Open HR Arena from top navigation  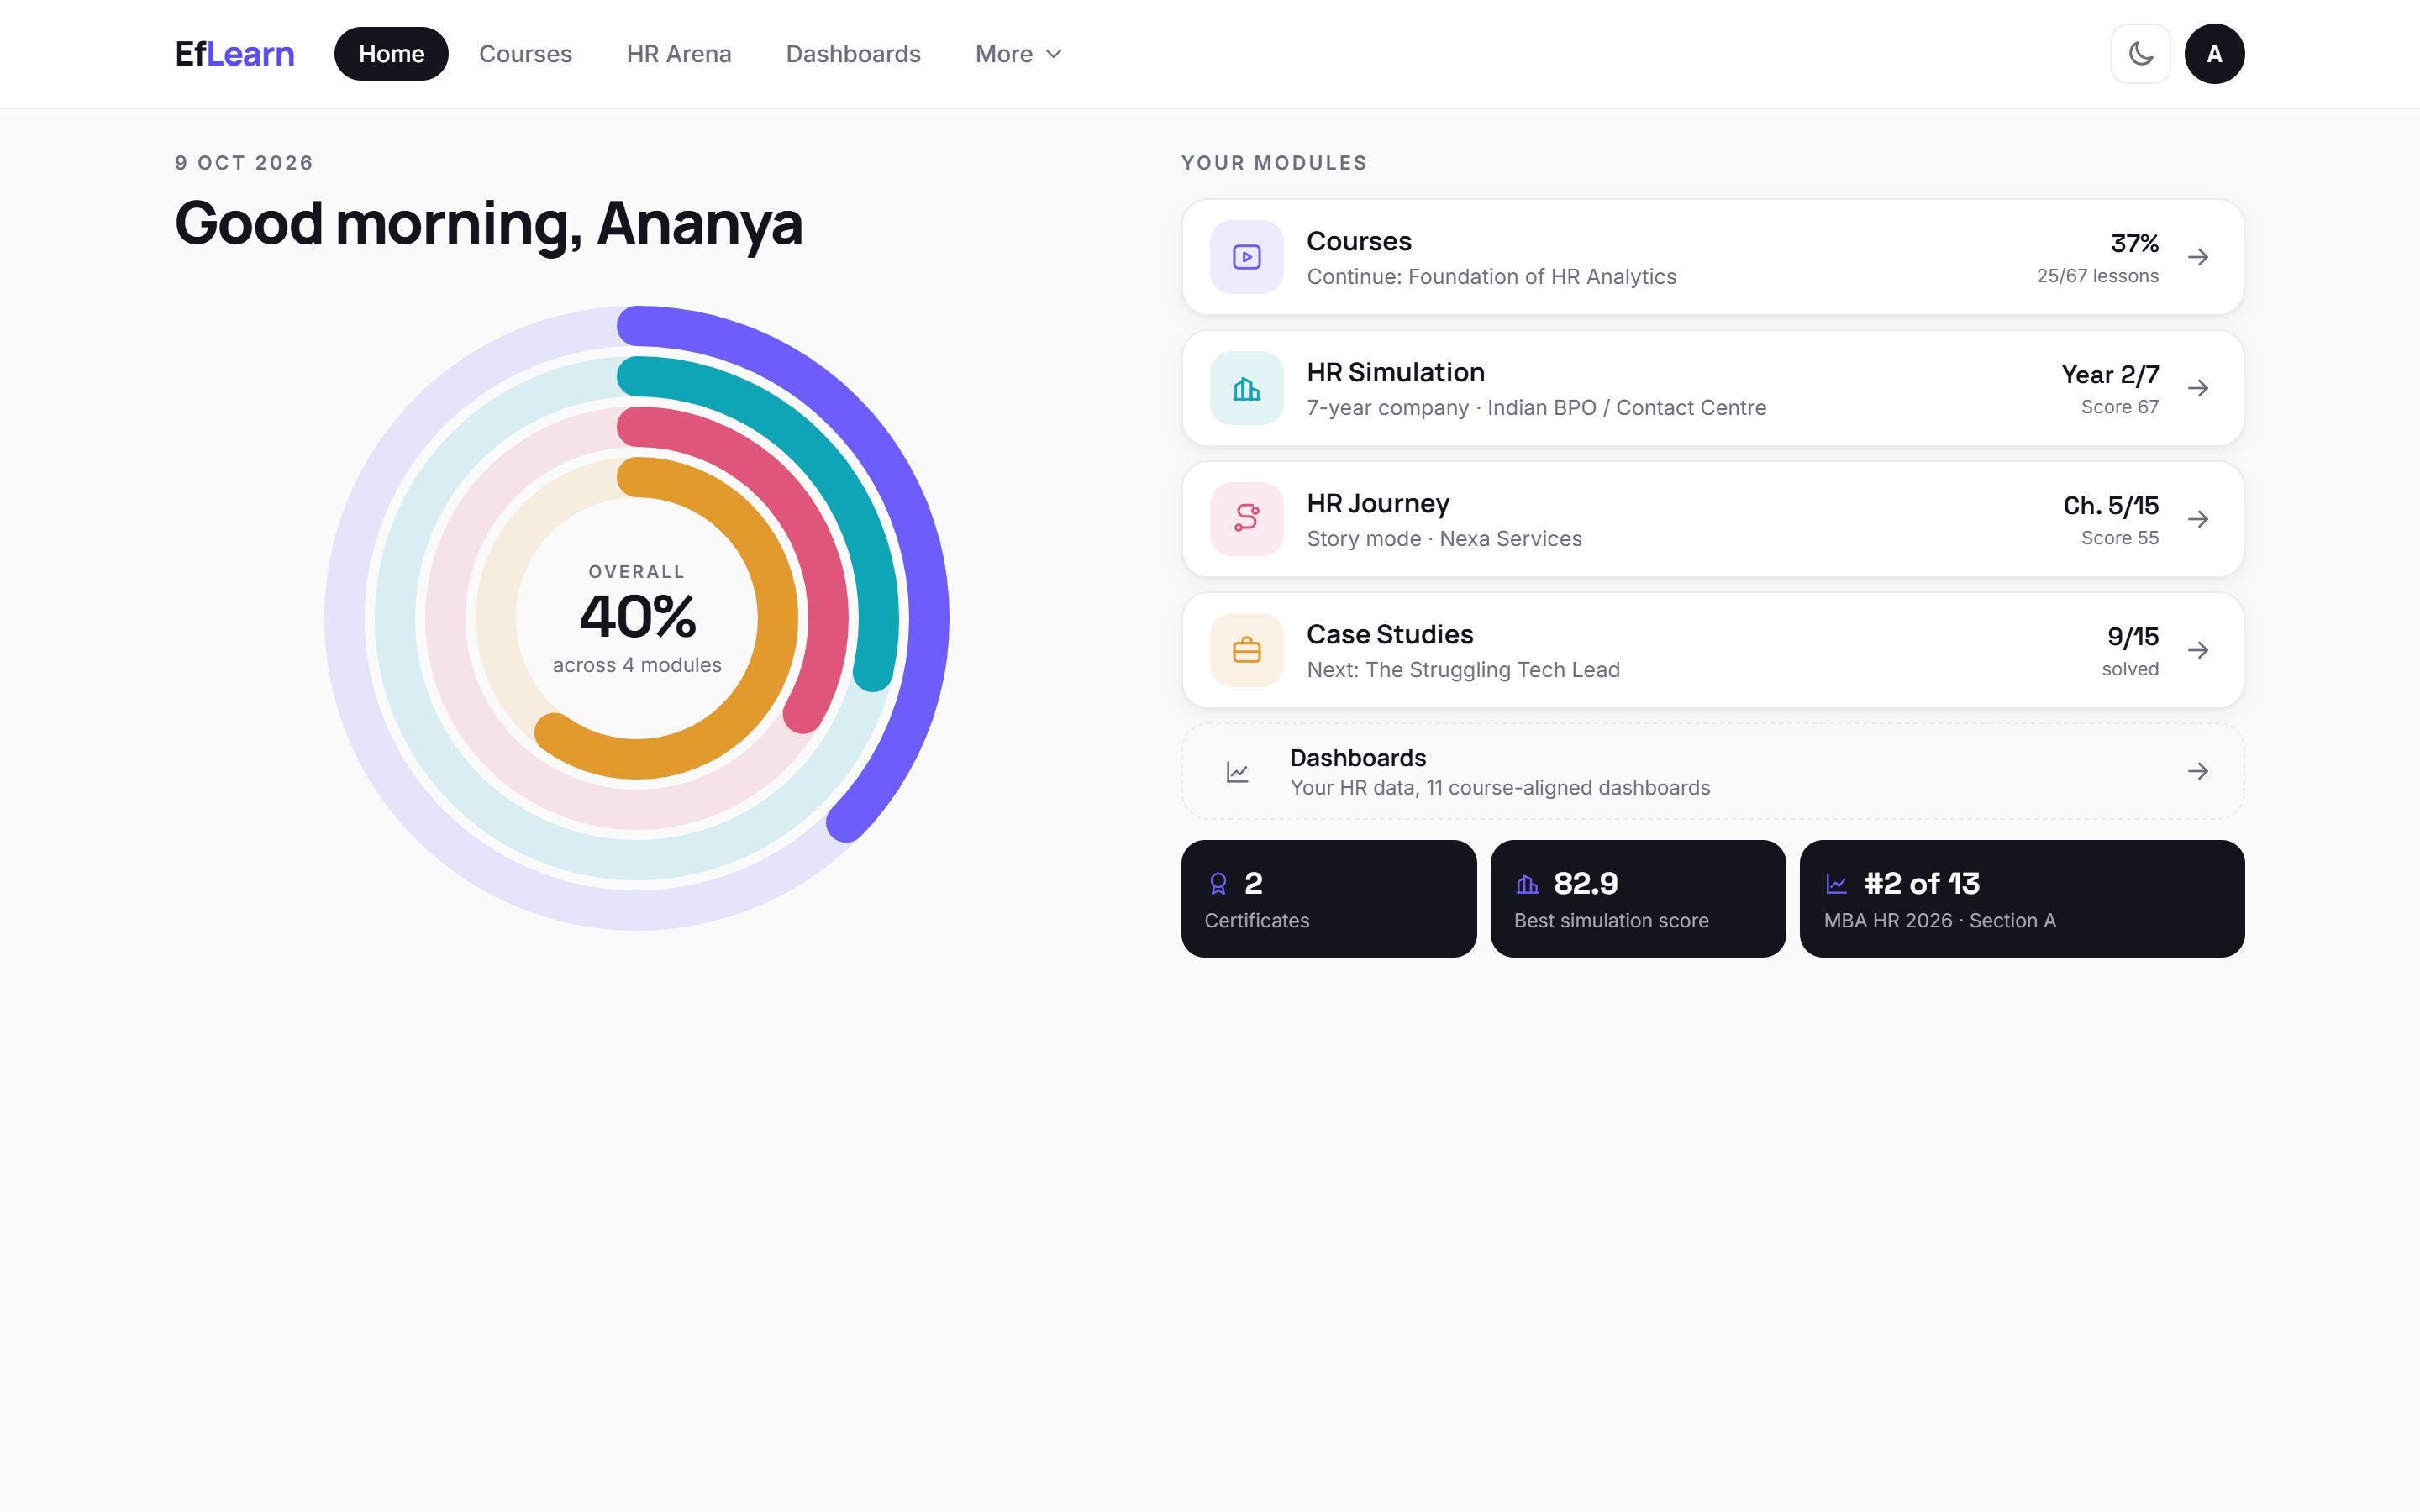click(679, 54)
